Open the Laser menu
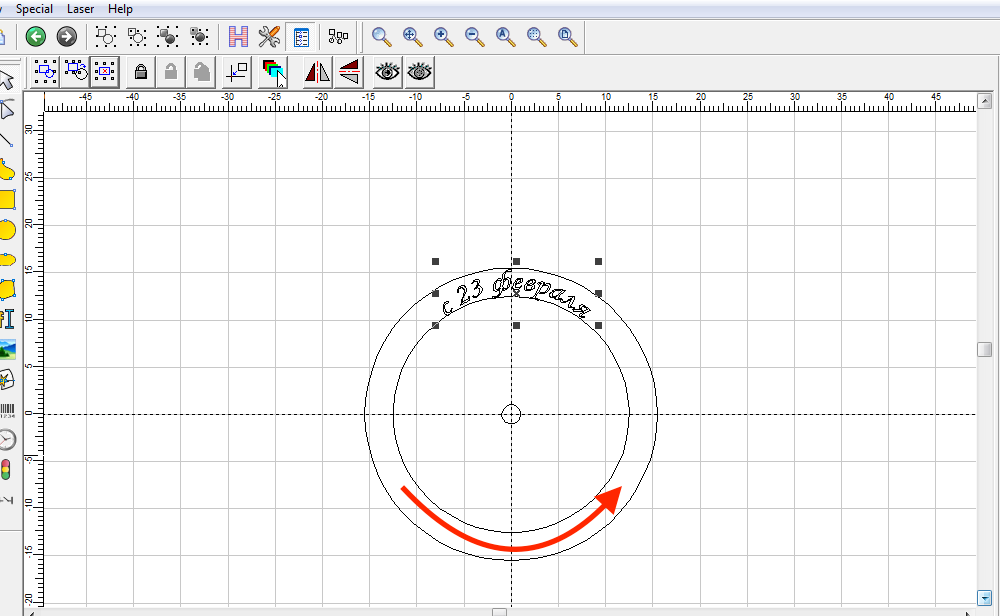This screenshot has width=1000, height=616. click(x=80, y=8)
